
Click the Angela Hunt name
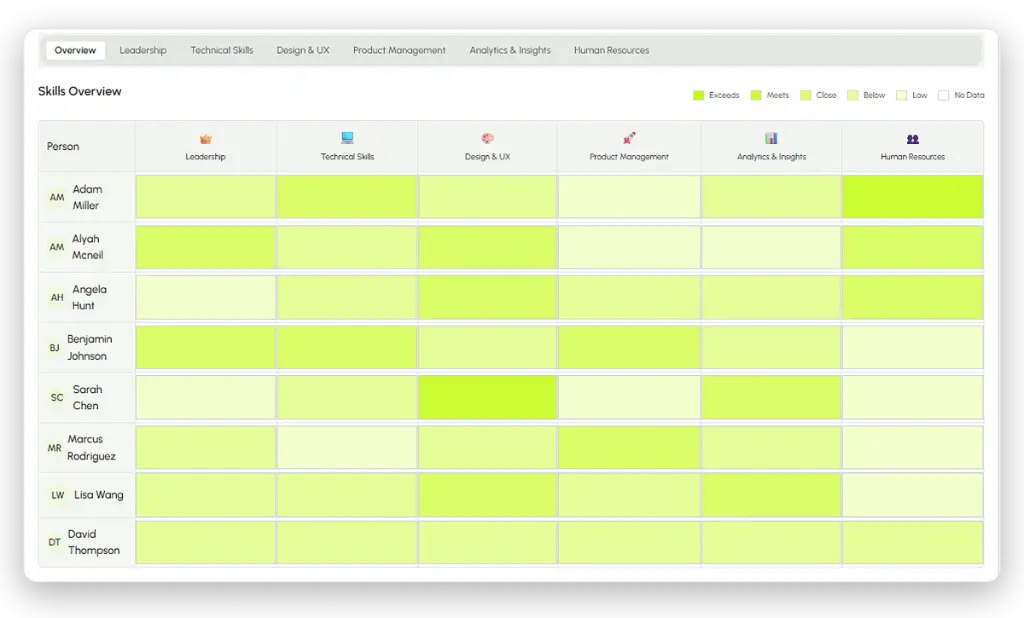click(89, 297)
